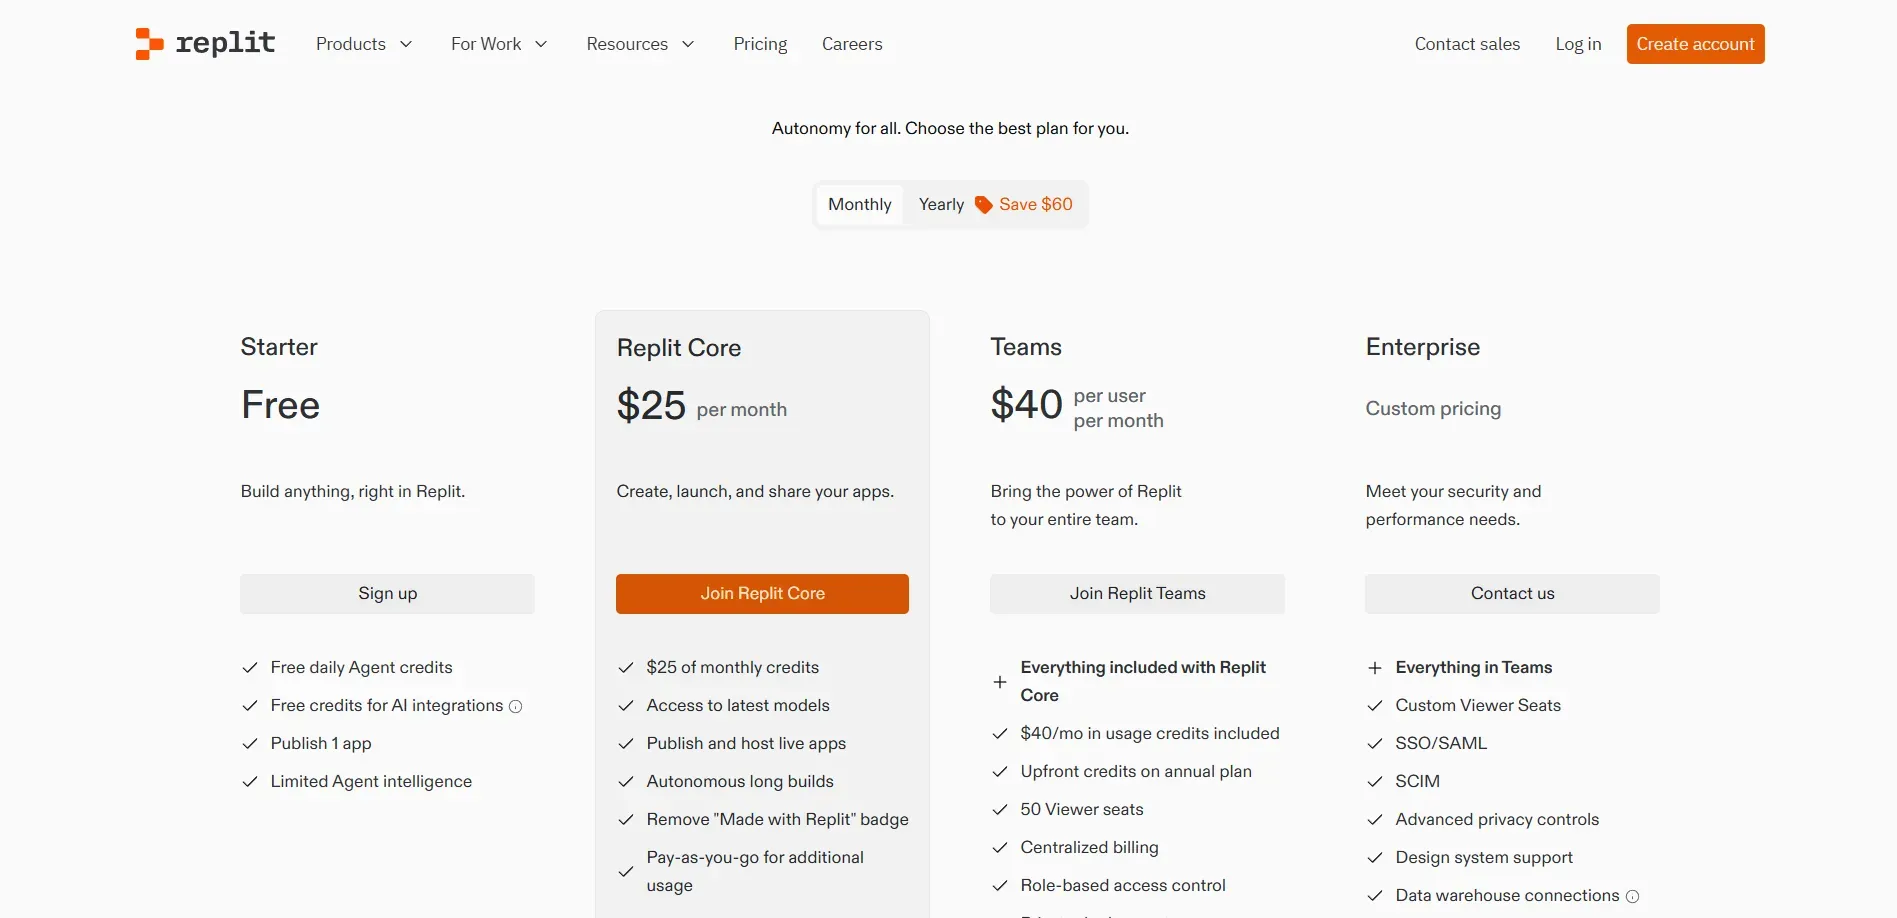Go to the Pricing menu item
1897x918 pixels.
(x=760, y=44)
